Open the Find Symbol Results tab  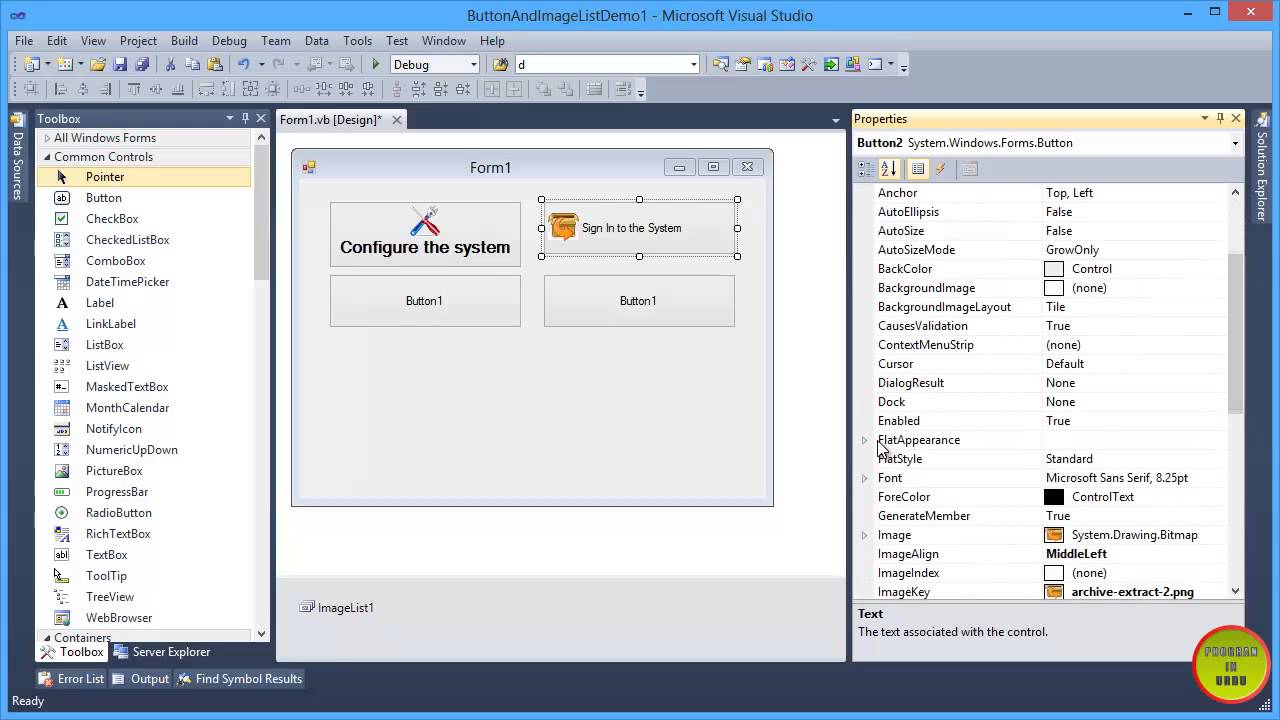click(239, 678)
